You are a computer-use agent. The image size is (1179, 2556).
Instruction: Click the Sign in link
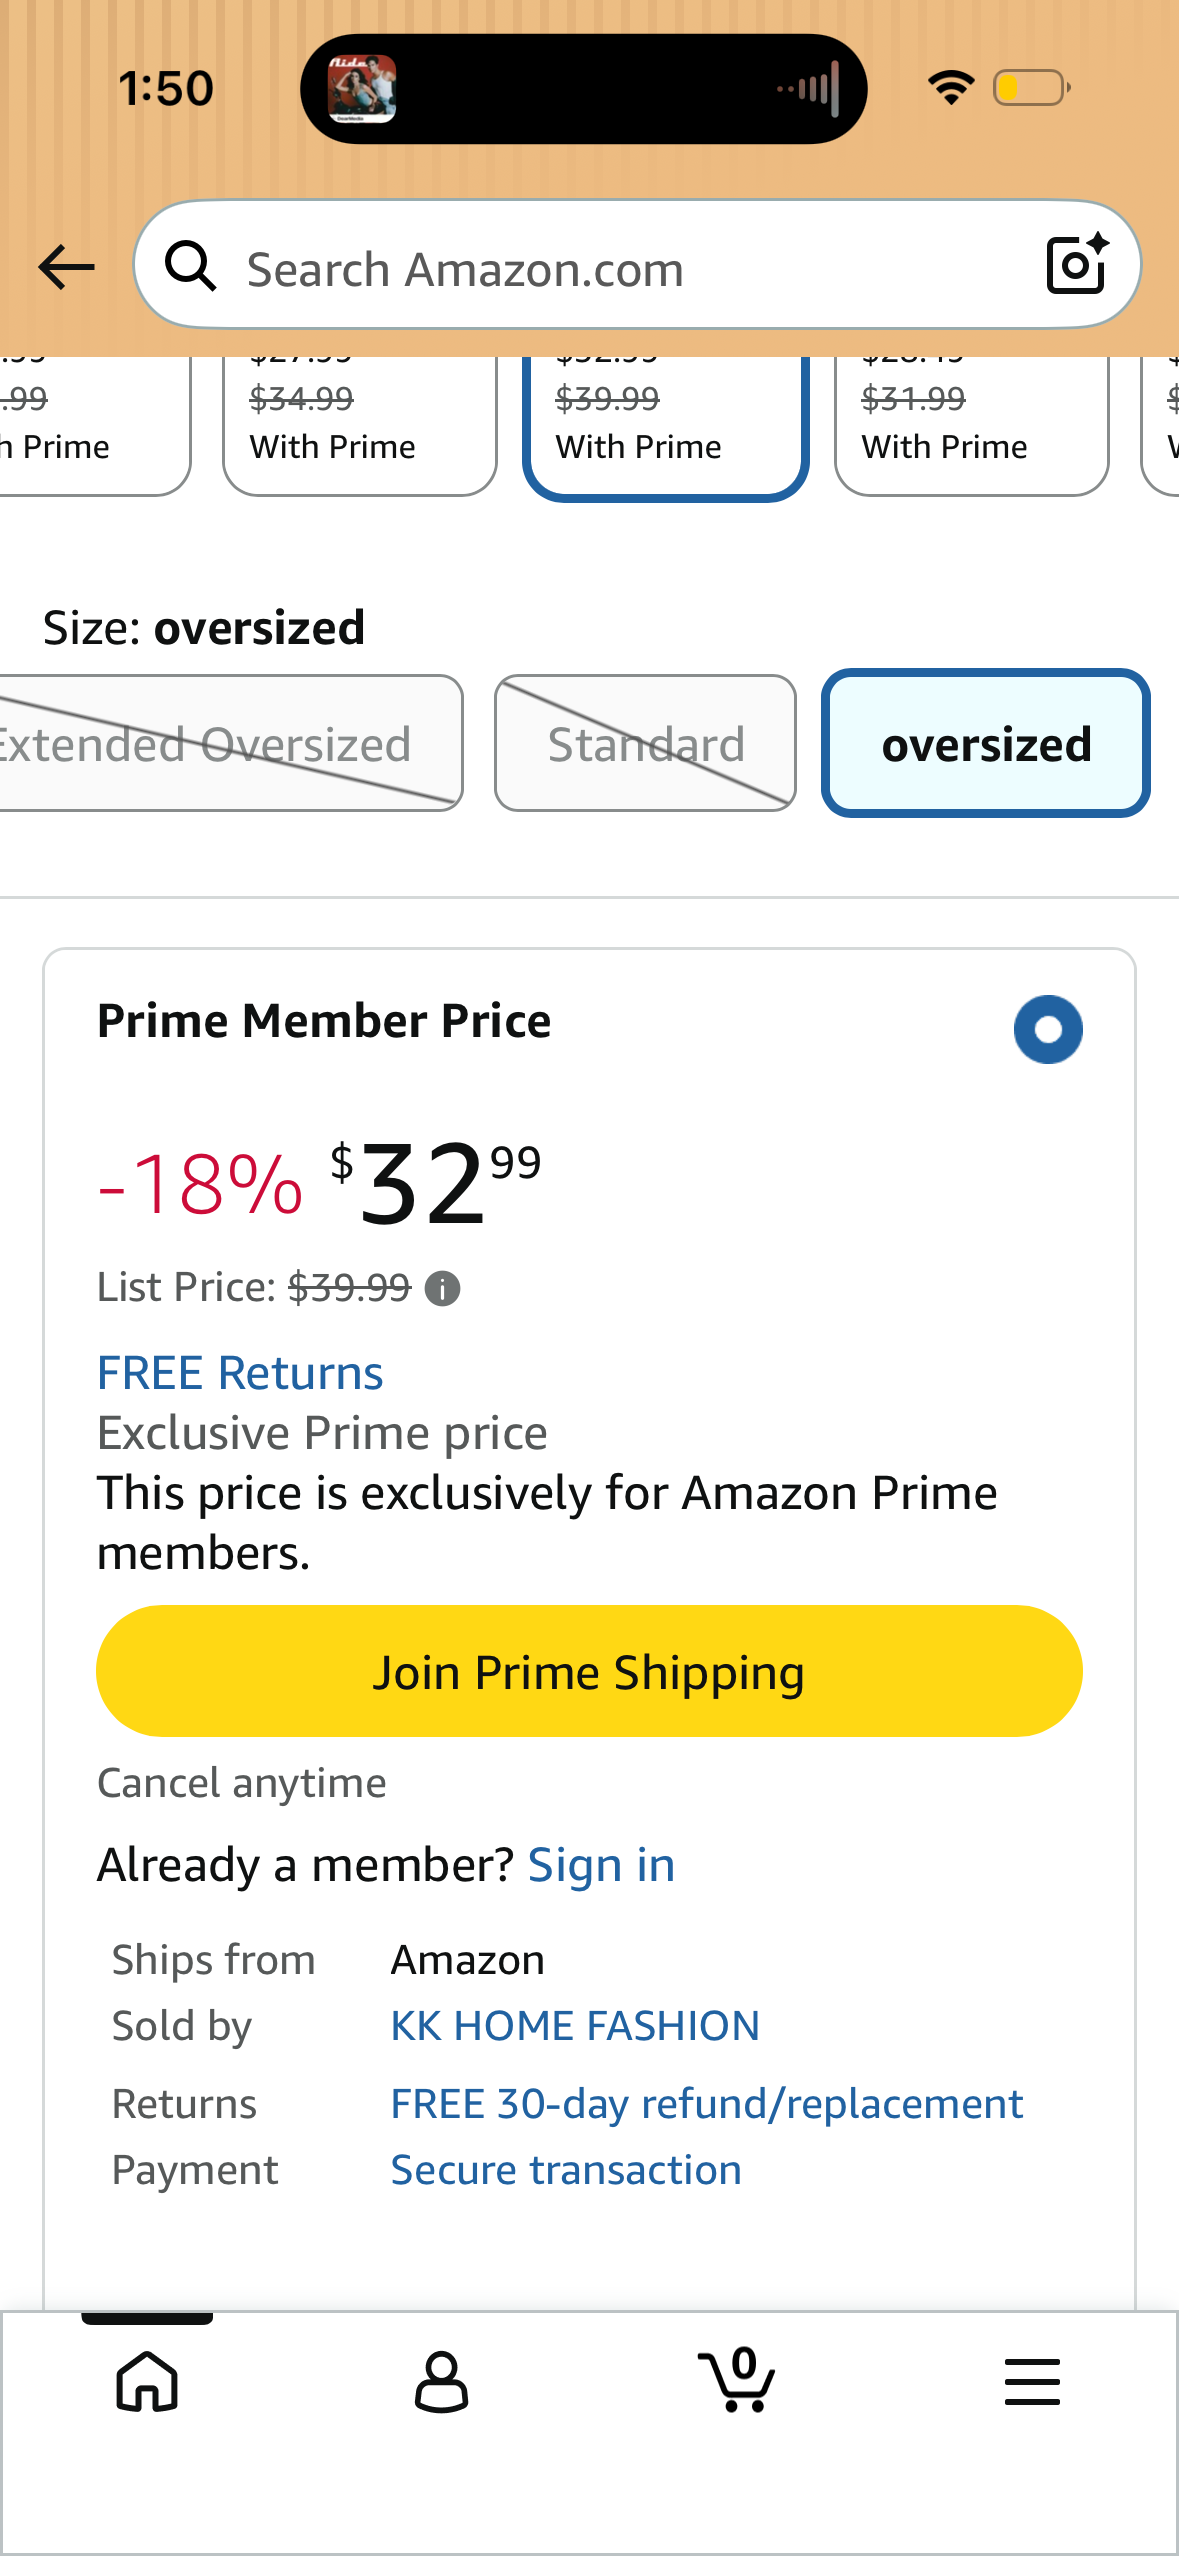click(601, 1865)
